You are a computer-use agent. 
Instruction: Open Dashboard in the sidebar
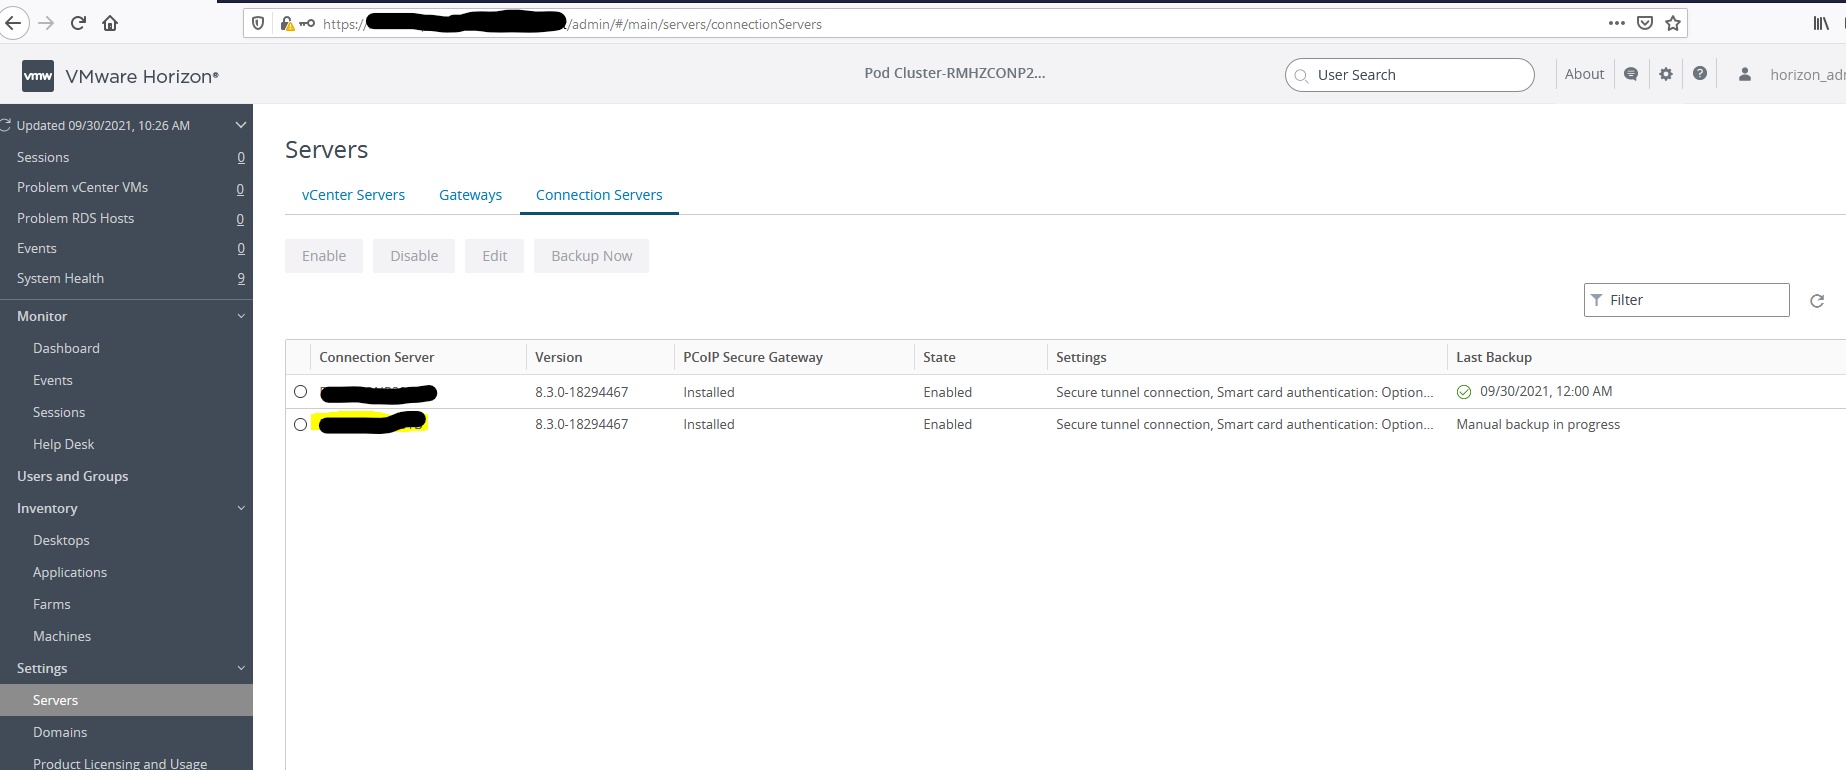(66, 348)
